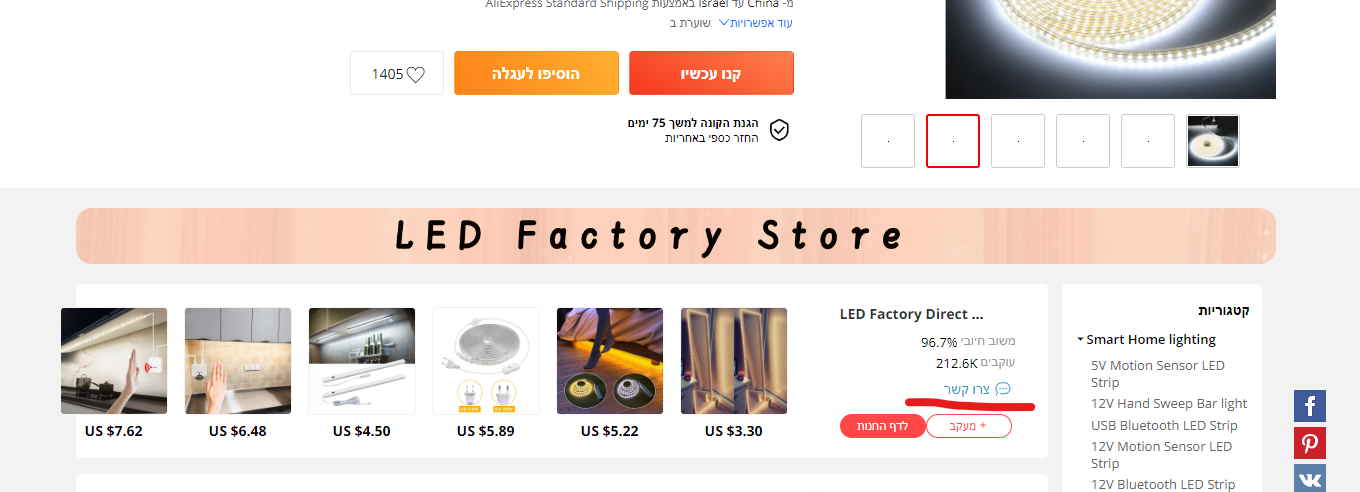Pin the product on Pinterest

(1310, 443)
